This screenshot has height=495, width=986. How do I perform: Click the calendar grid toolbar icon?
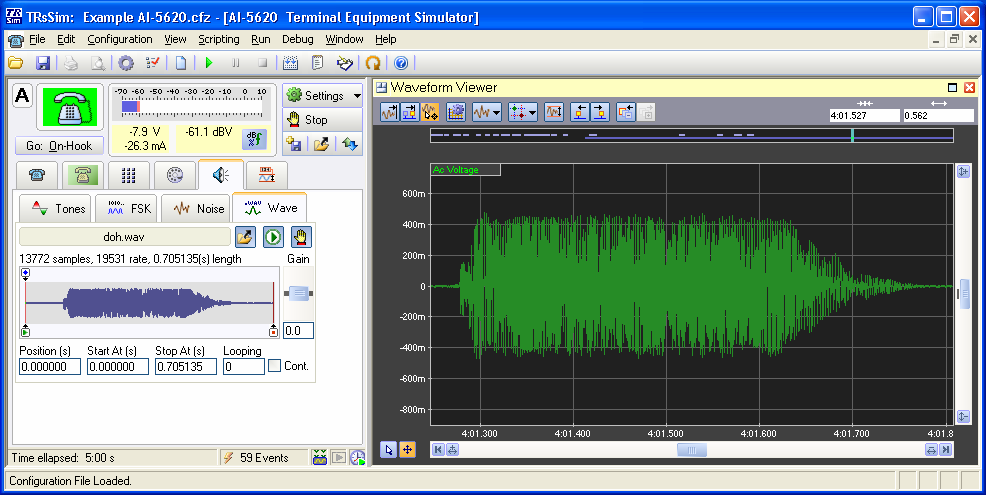click(x=290, y=63)
